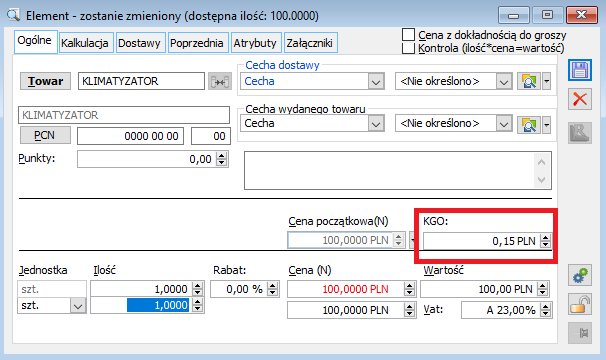
Task: Click the link icon next to KLIMATYZATOR code
Action: click(220, 81)
